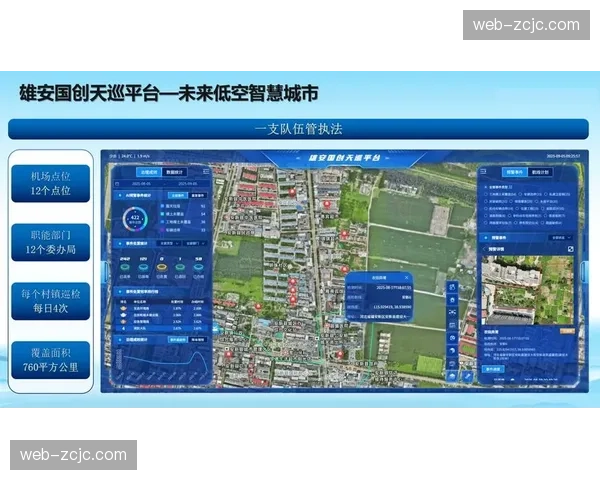The image size is (600, 480).
Task: Open the first dropdown in 事件处置统计 header
Action: pyautogui.click(x=169, y=243)
